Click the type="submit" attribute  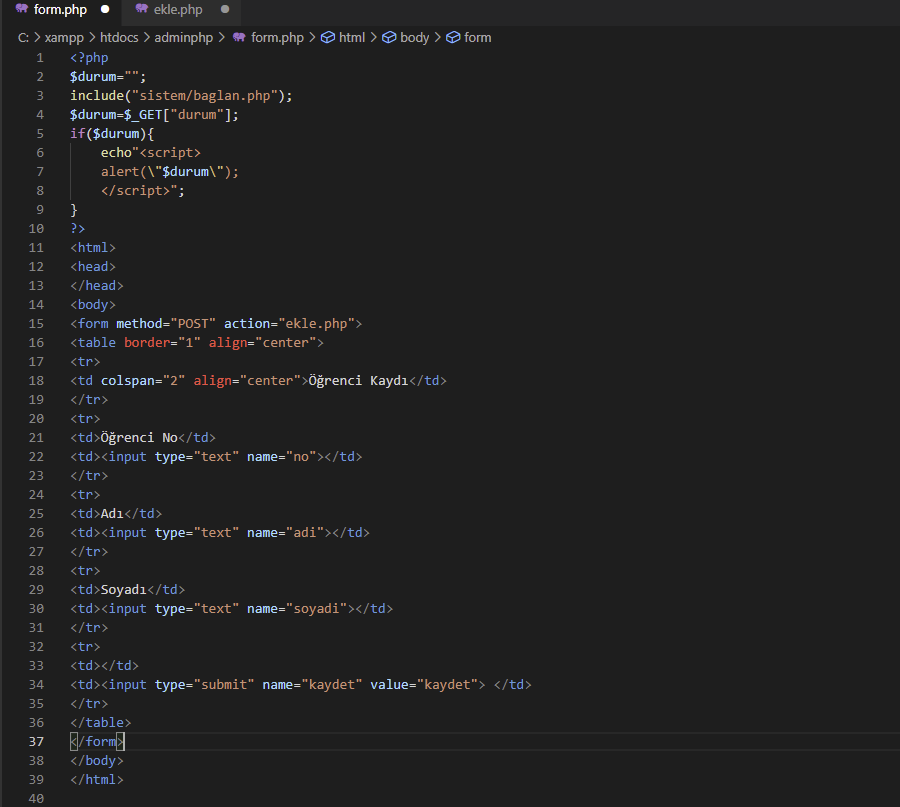point(204,685)
